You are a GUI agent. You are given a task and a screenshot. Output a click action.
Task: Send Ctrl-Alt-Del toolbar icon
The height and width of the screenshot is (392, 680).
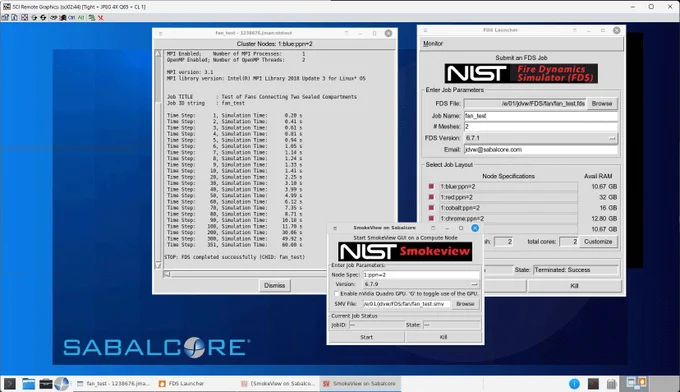53,18
